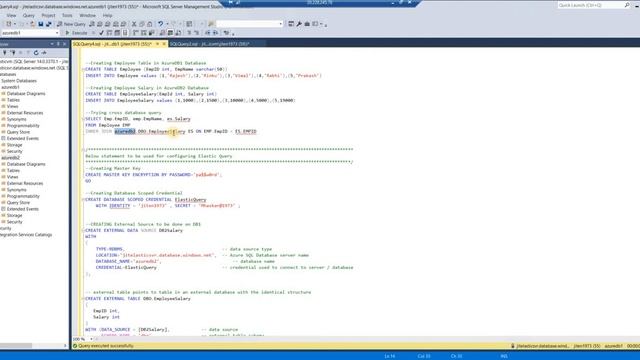Click the Cut scissors icon

click(x=134, y=24)
